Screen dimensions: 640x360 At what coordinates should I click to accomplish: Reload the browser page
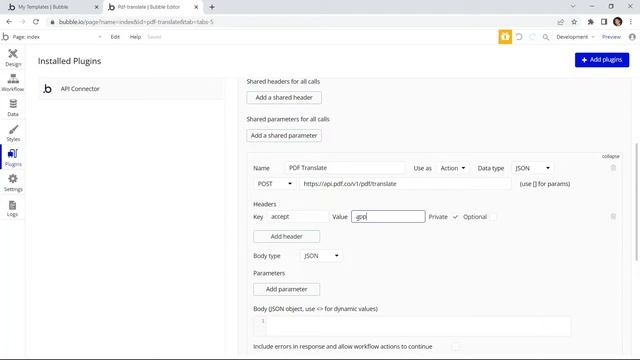36,22
